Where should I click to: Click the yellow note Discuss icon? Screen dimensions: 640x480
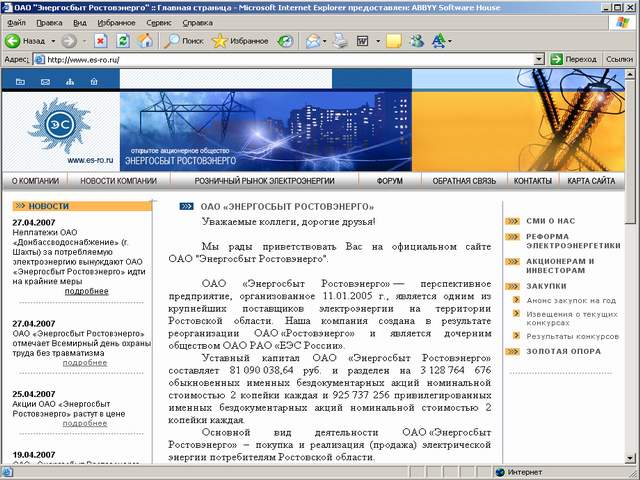[394, 41]
